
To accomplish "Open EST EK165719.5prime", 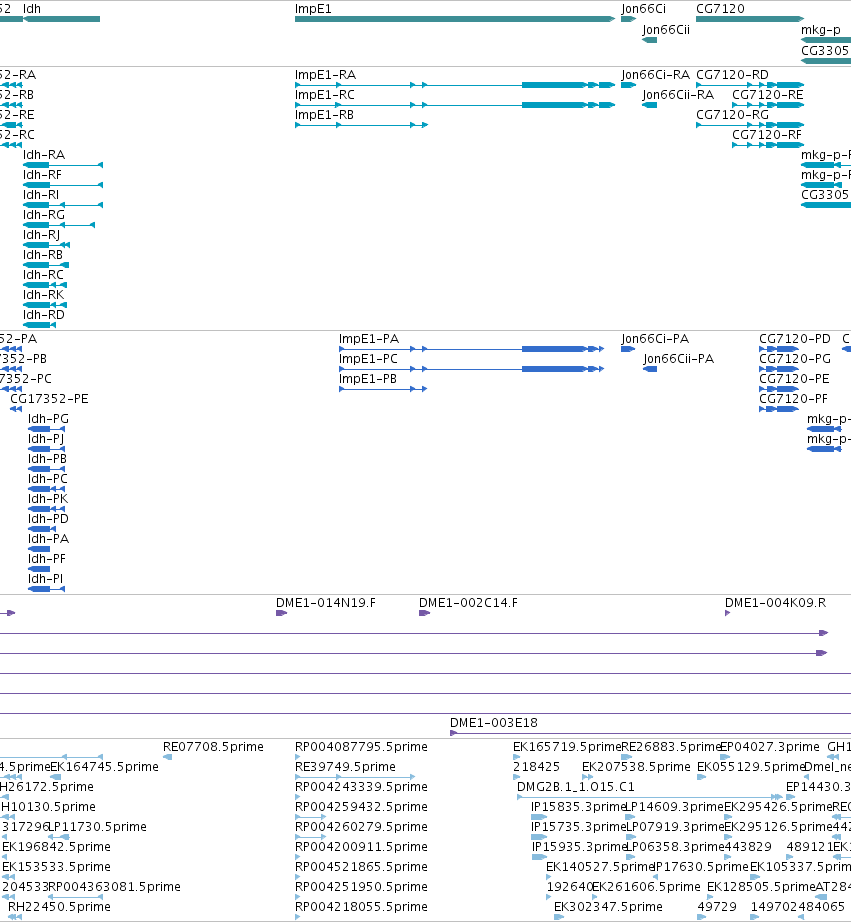I will pyautogui.click(x=516, y=757).
